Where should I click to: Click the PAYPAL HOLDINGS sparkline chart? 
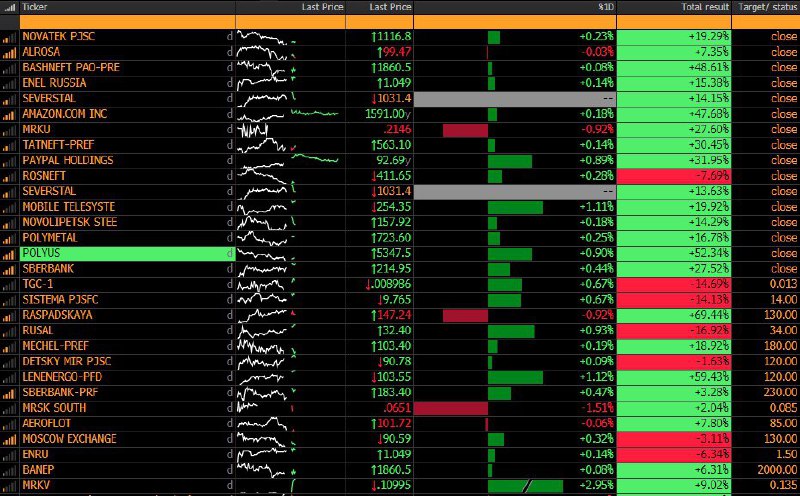pyautogui.click(x=288, y=161)
